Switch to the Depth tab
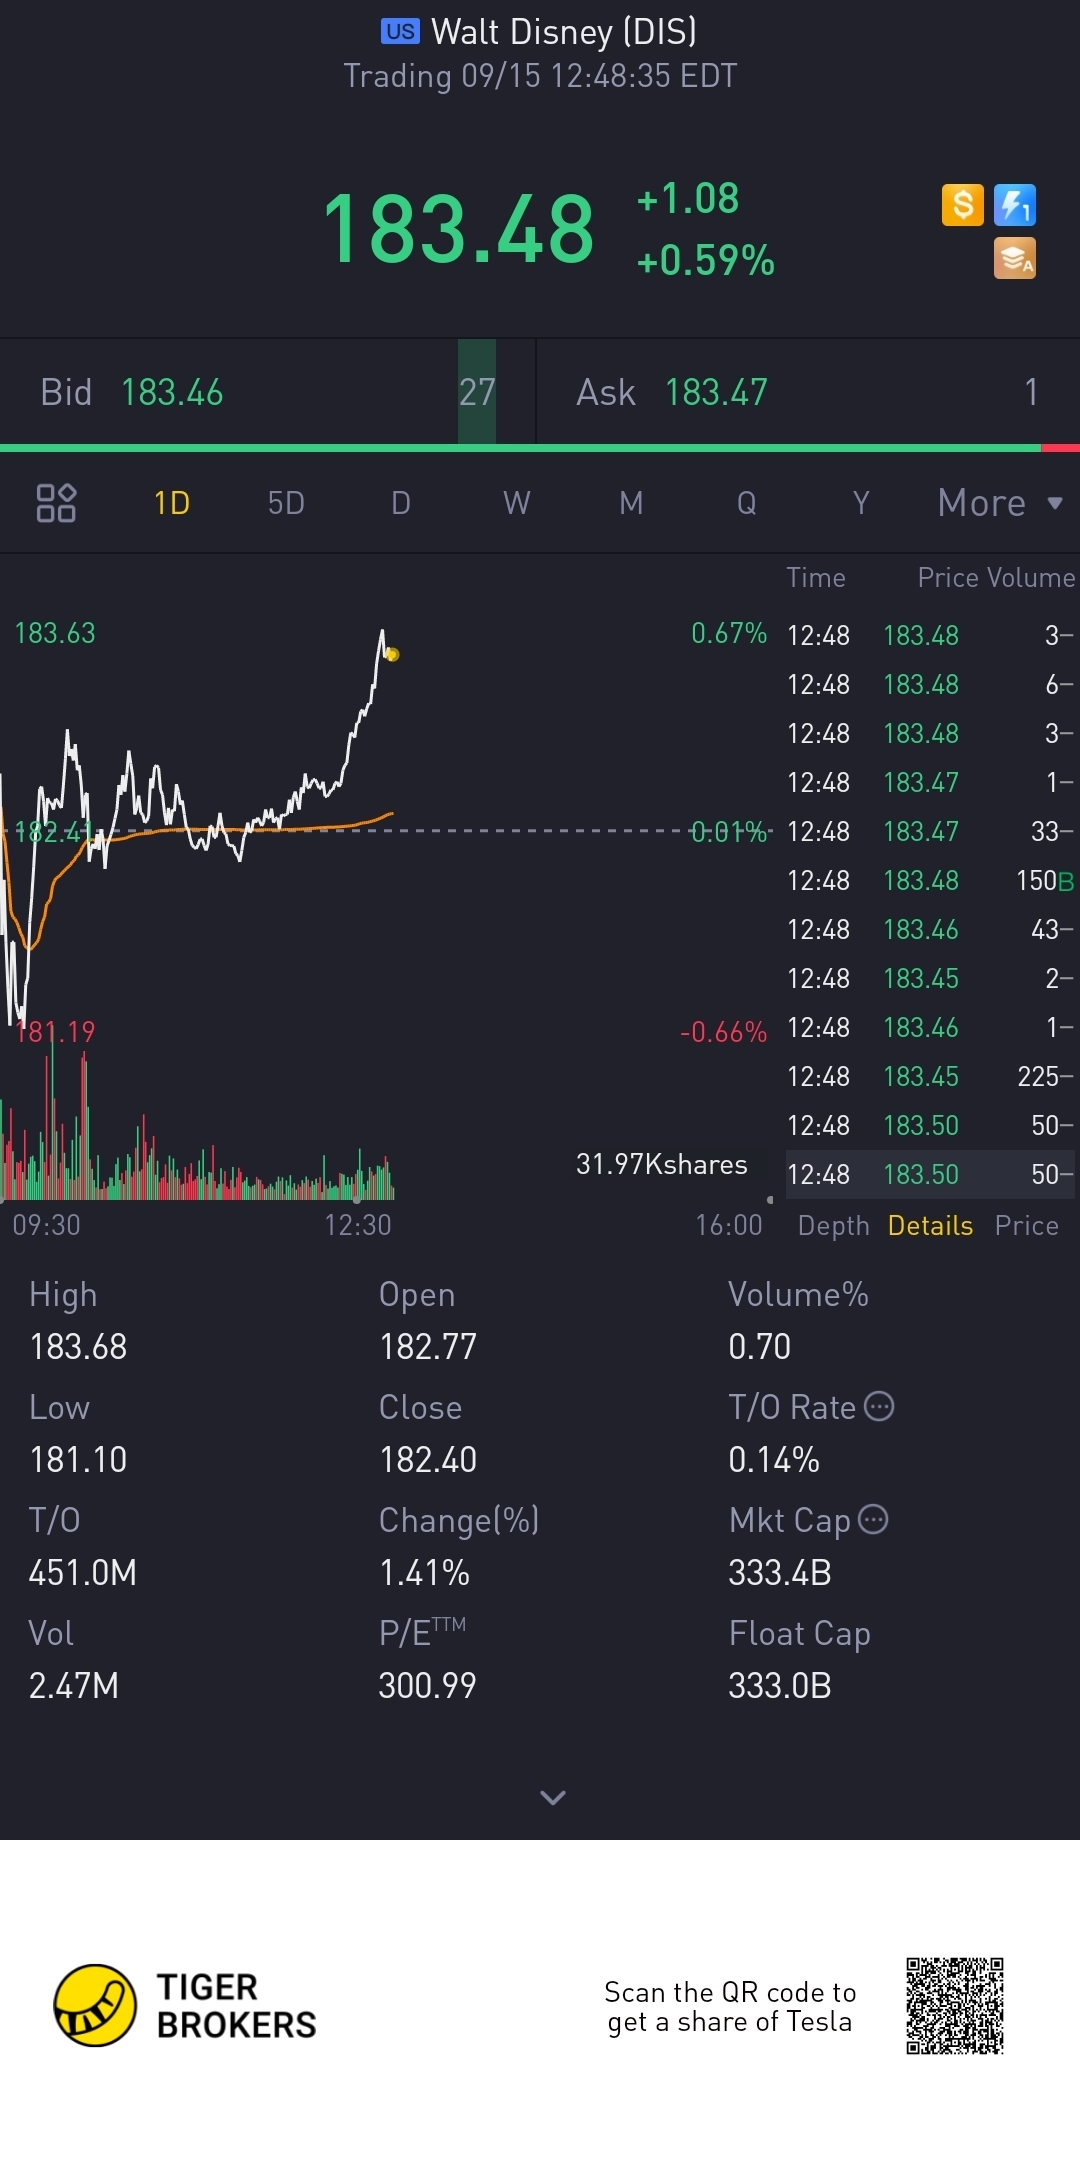This screenshot has width=1080, height=2172. 833,1225
